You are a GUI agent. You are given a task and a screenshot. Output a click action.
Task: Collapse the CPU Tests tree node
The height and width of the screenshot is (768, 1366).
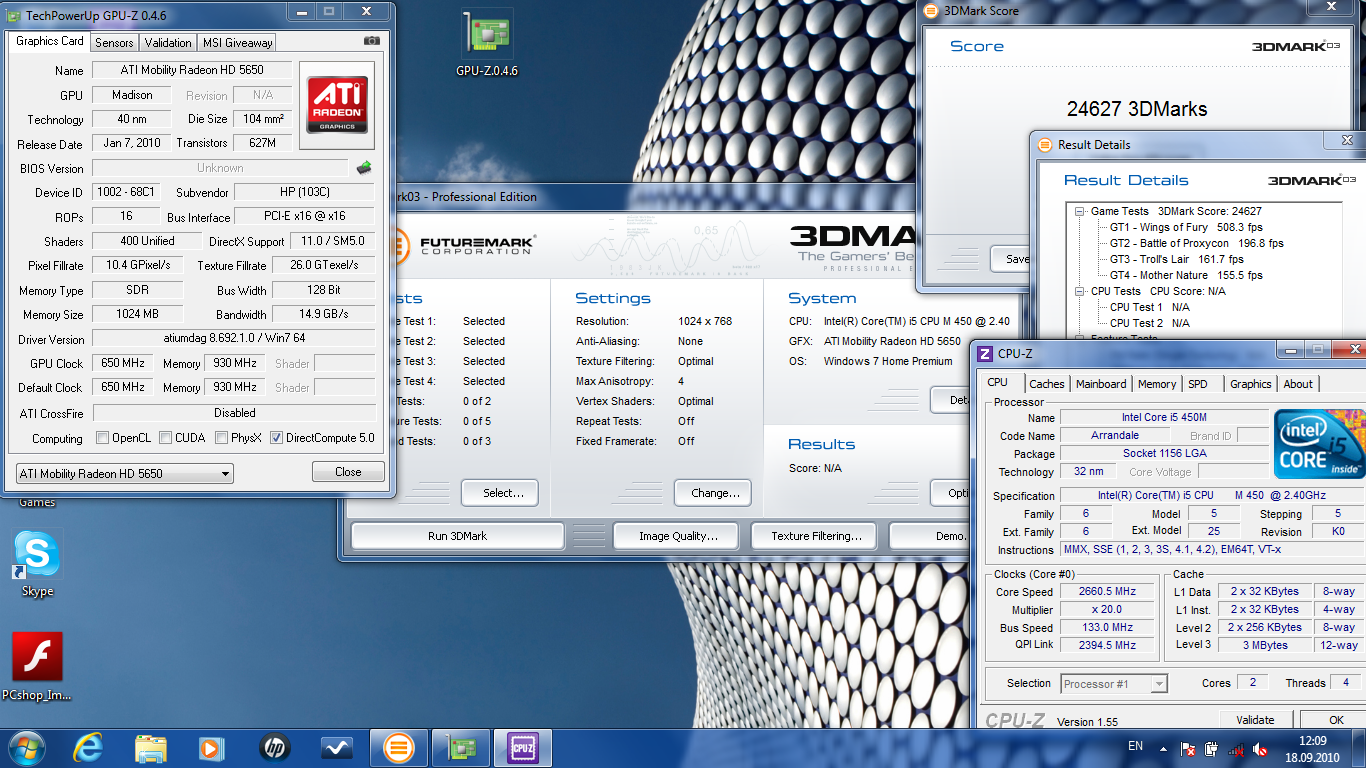[x=1080, y=291]
